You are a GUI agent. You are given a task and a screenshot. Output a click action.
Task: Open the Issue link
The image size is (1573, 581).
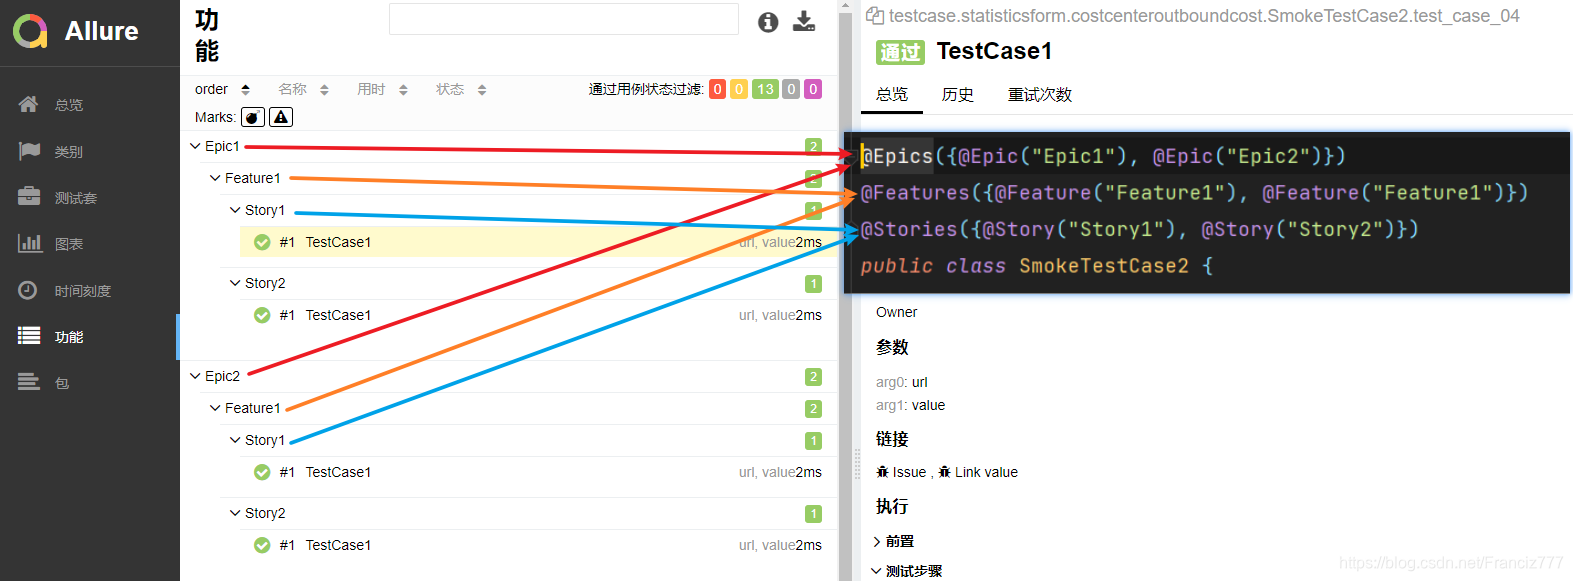pos(910,472)
